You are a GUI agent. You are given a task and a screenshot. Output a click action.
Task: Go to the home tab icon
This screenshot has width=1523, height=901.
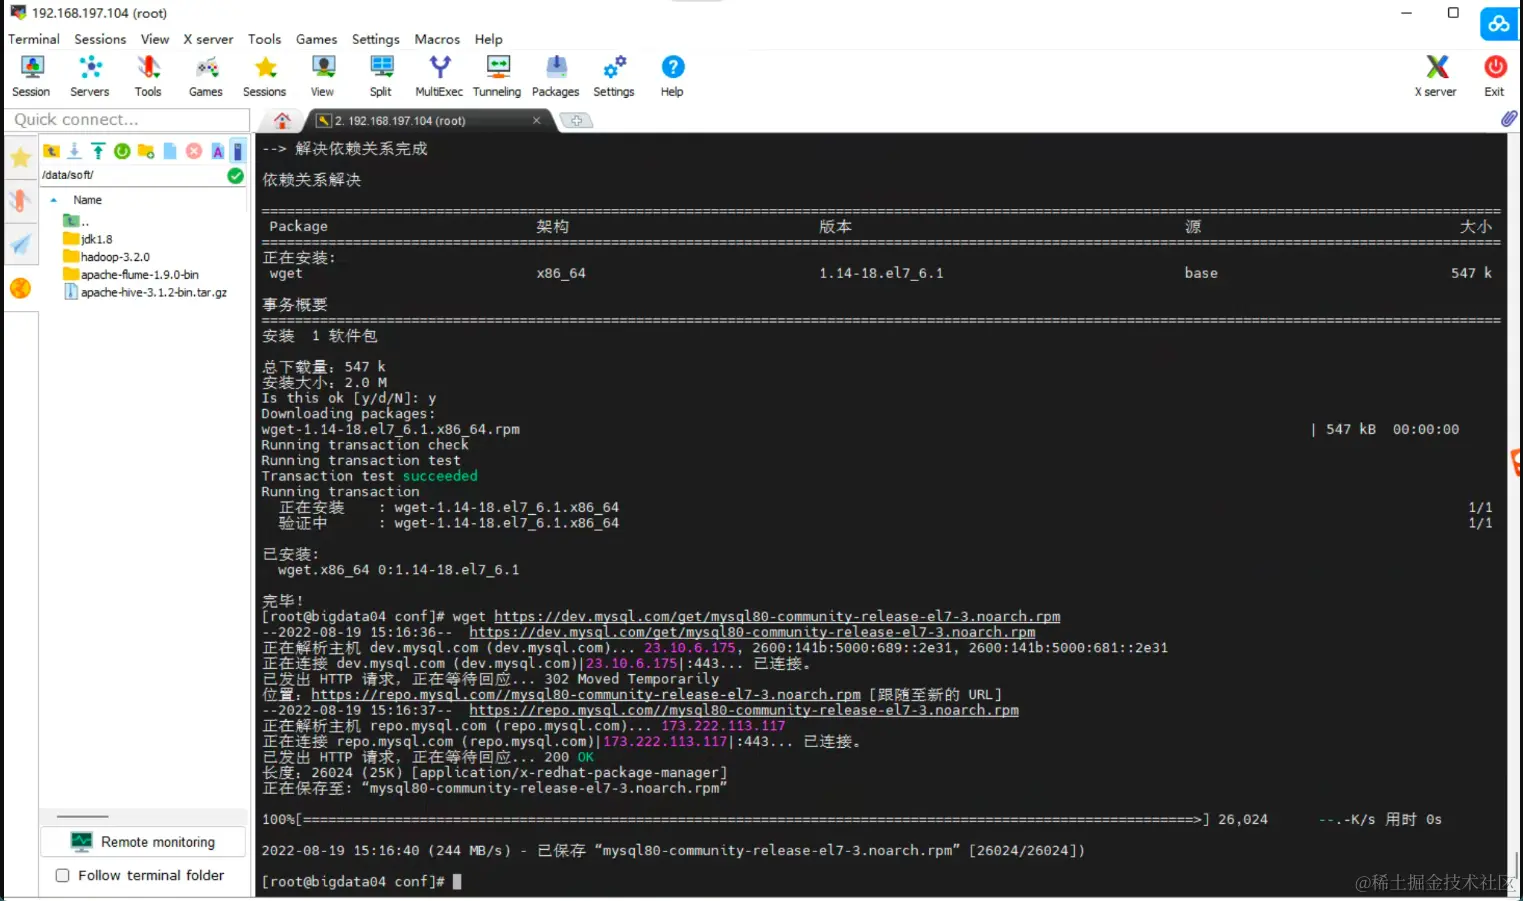(x=282, y=120)
